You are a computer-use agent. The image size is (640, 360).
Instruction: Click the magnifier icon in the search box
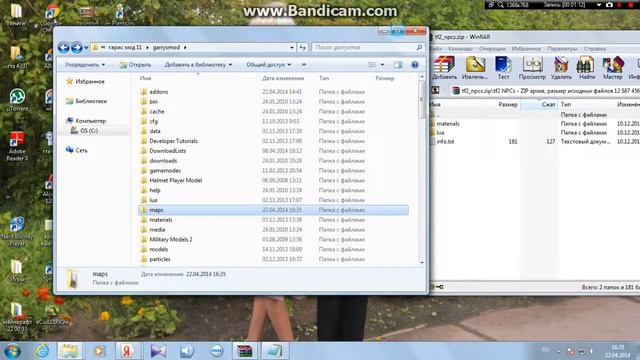coord(419,48)
